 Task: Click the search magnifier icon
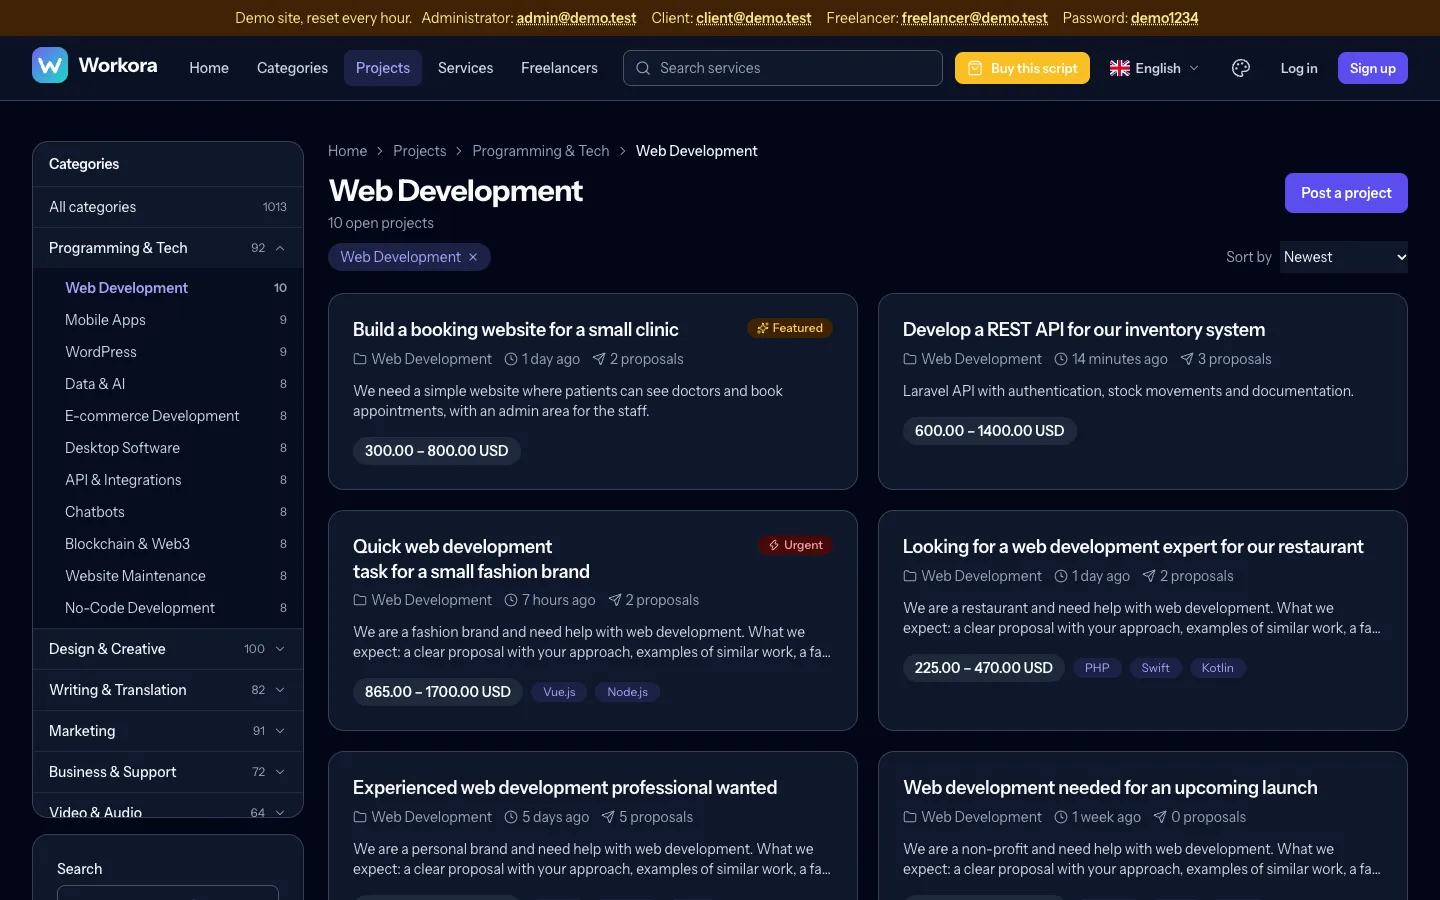643,68
